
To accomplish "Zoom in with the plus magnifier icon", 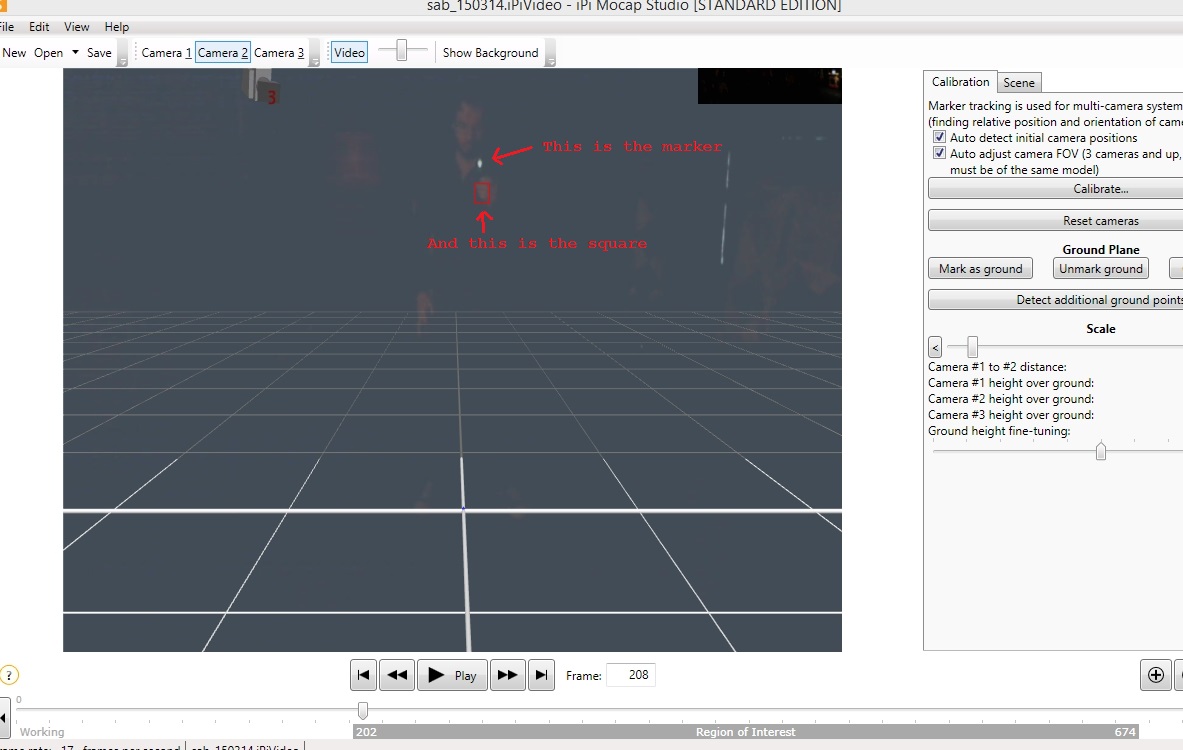I will [1155, 675].
